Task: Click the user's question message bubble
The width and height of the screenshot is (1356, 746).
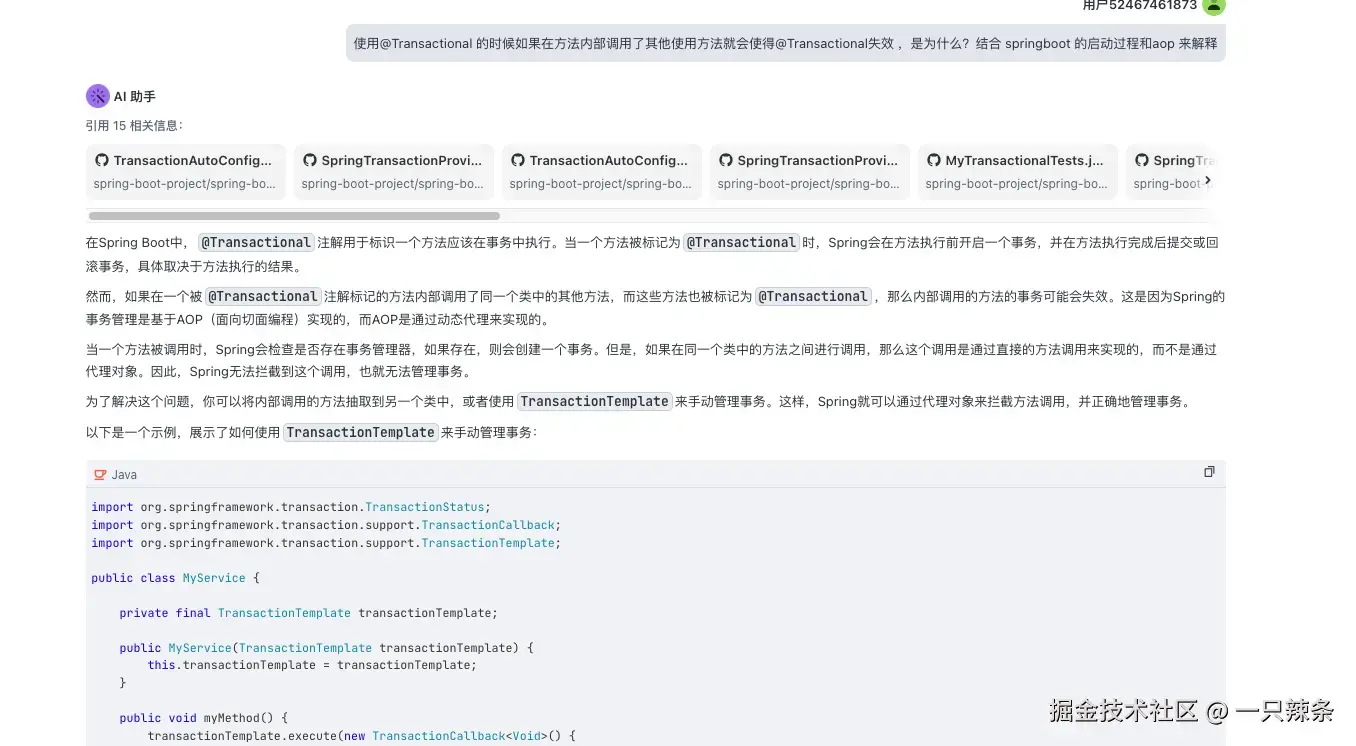Action: click(x=785, y=42)
